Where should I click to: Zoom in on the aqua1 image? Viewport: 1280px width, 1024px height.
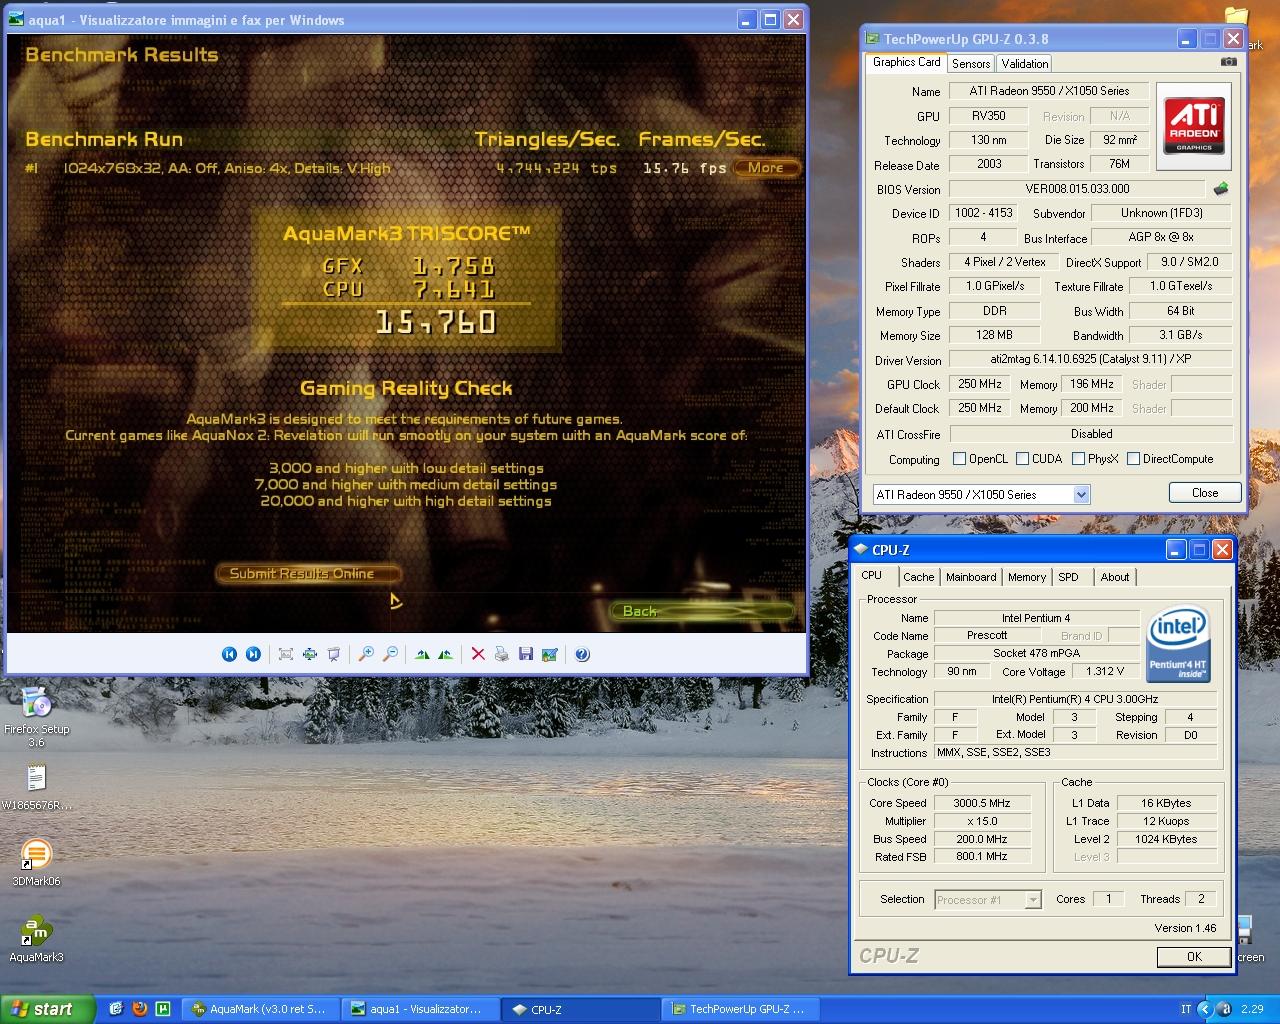[x=366, y=654]
